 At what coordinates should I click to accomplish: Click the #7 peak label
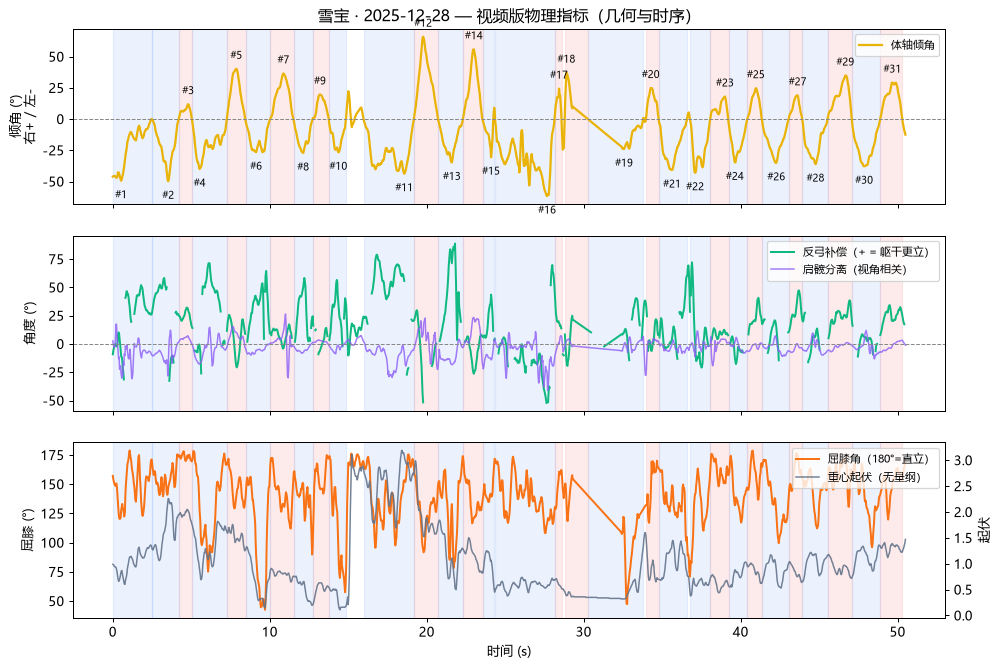(283, 59)
